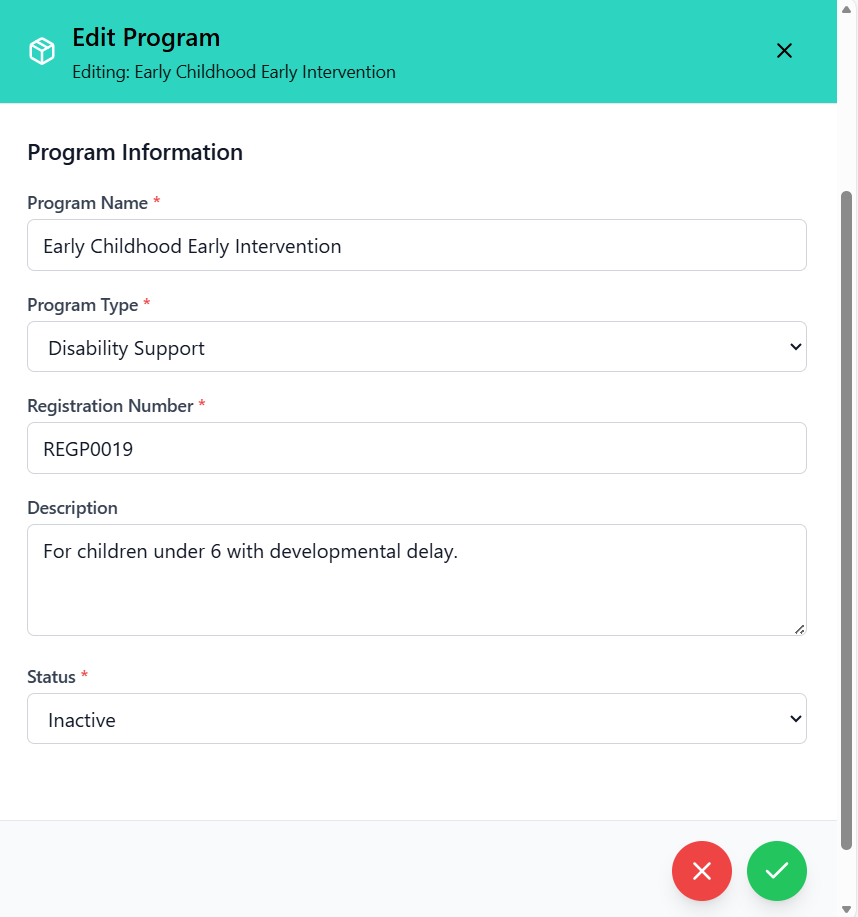Click the vertical scrollbar thumb
The image size is (858, 917).
846,520
